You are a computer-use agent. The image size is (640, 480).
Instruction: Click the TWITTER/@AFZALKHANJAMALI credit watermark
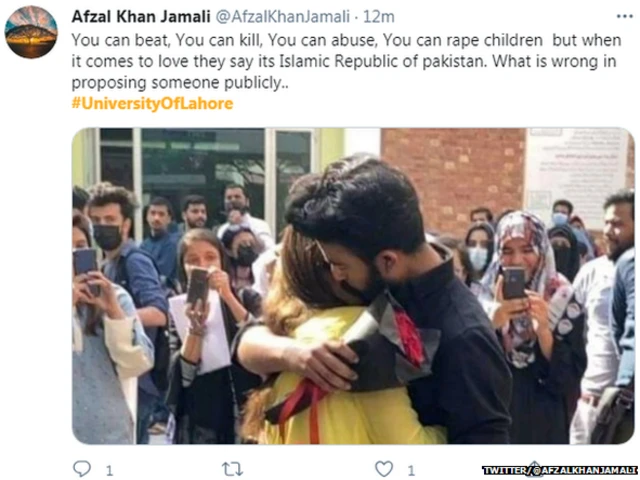tap(560, 470)
